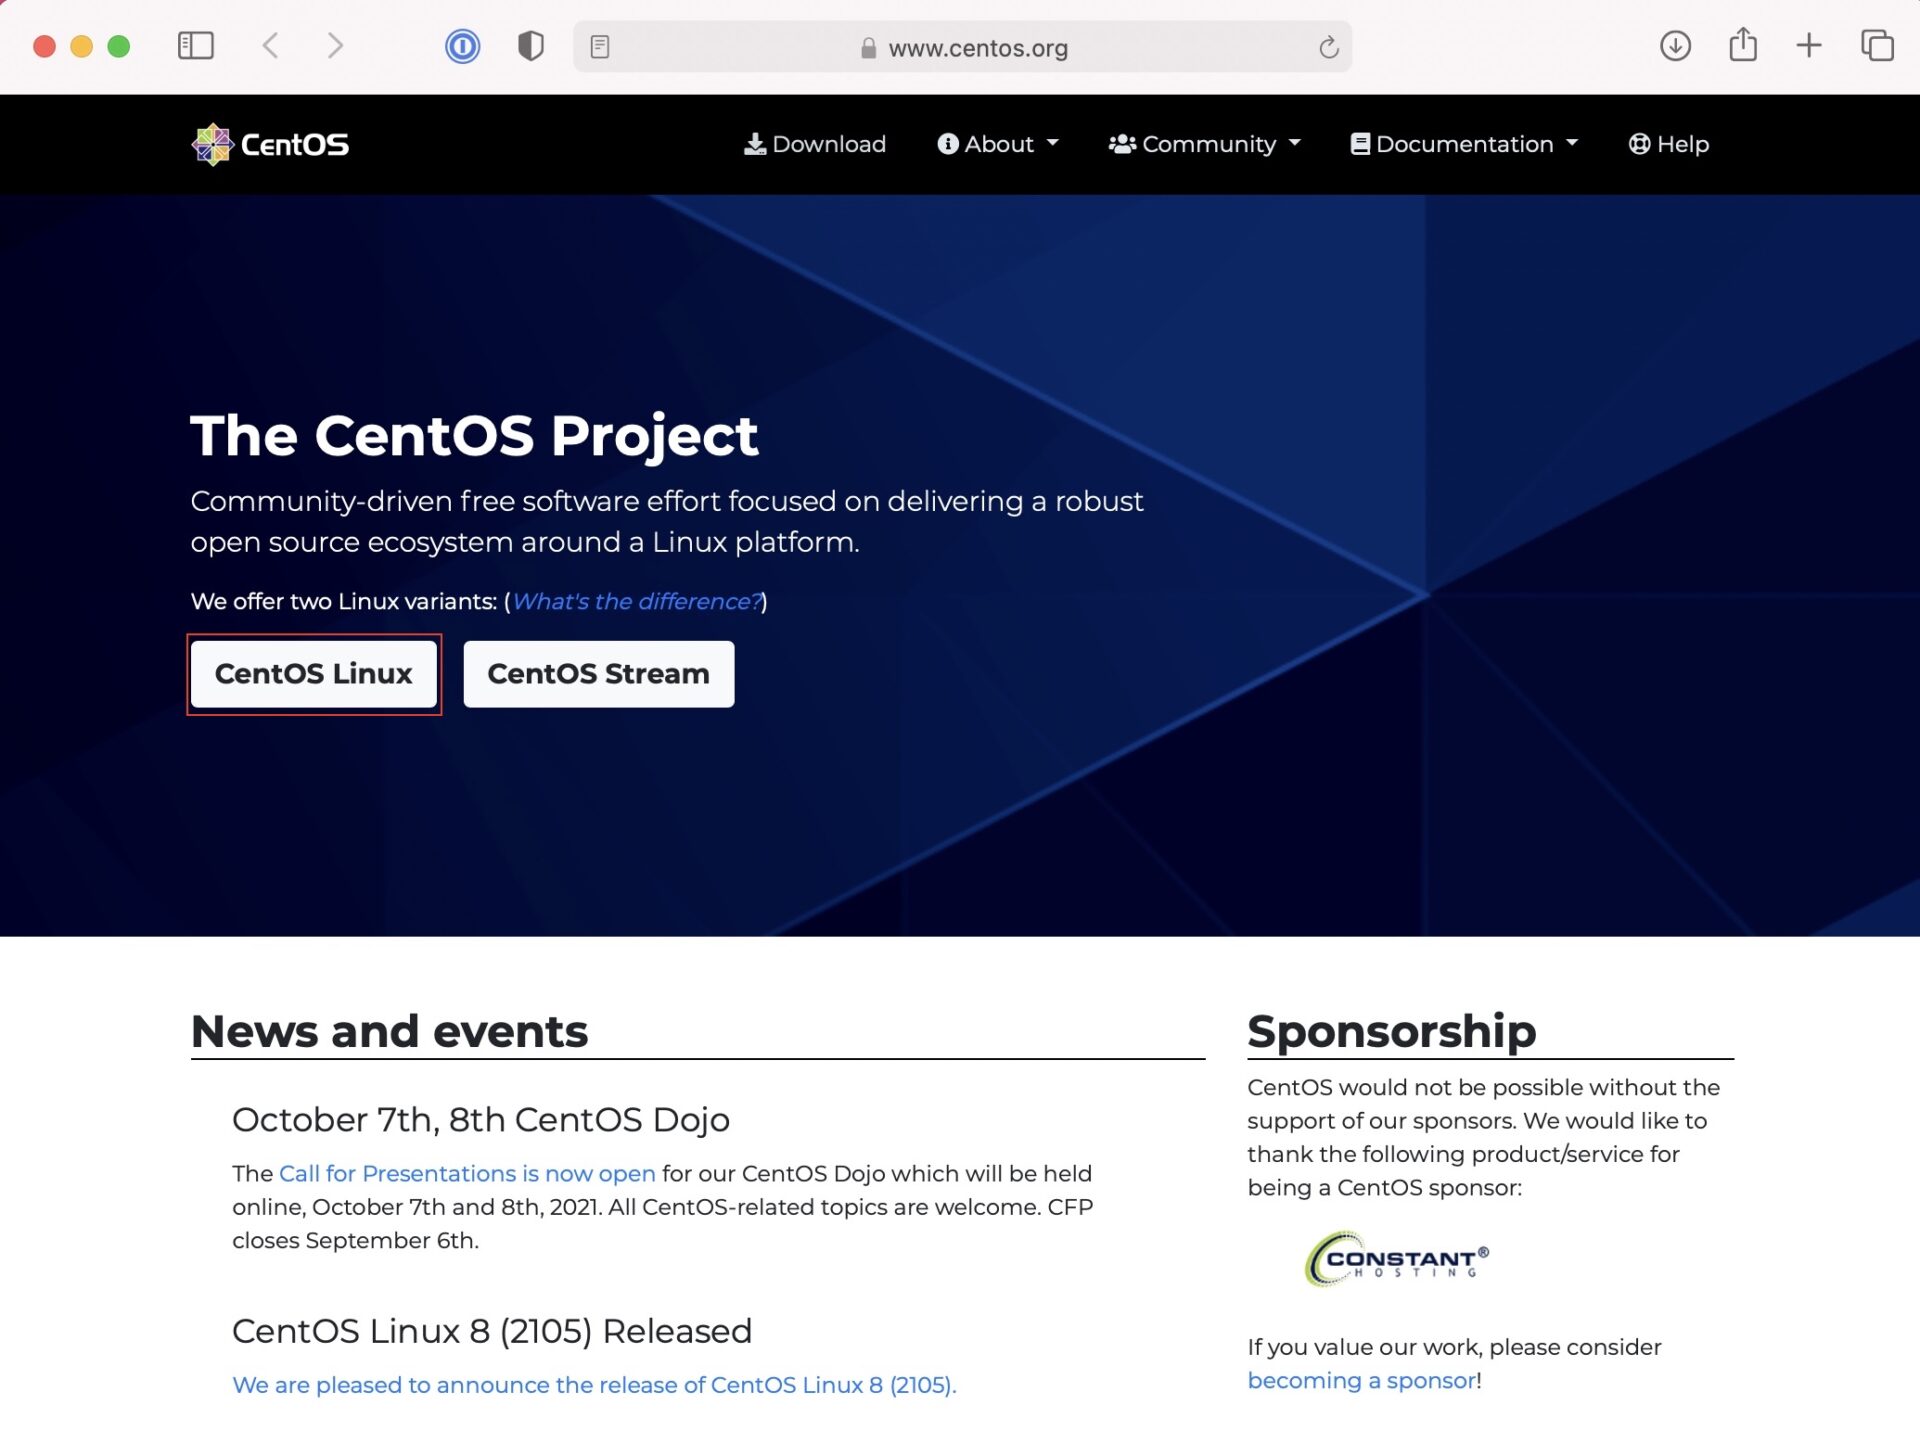
Task: Open Reader view from the address bar
Action: pos(601,46)
